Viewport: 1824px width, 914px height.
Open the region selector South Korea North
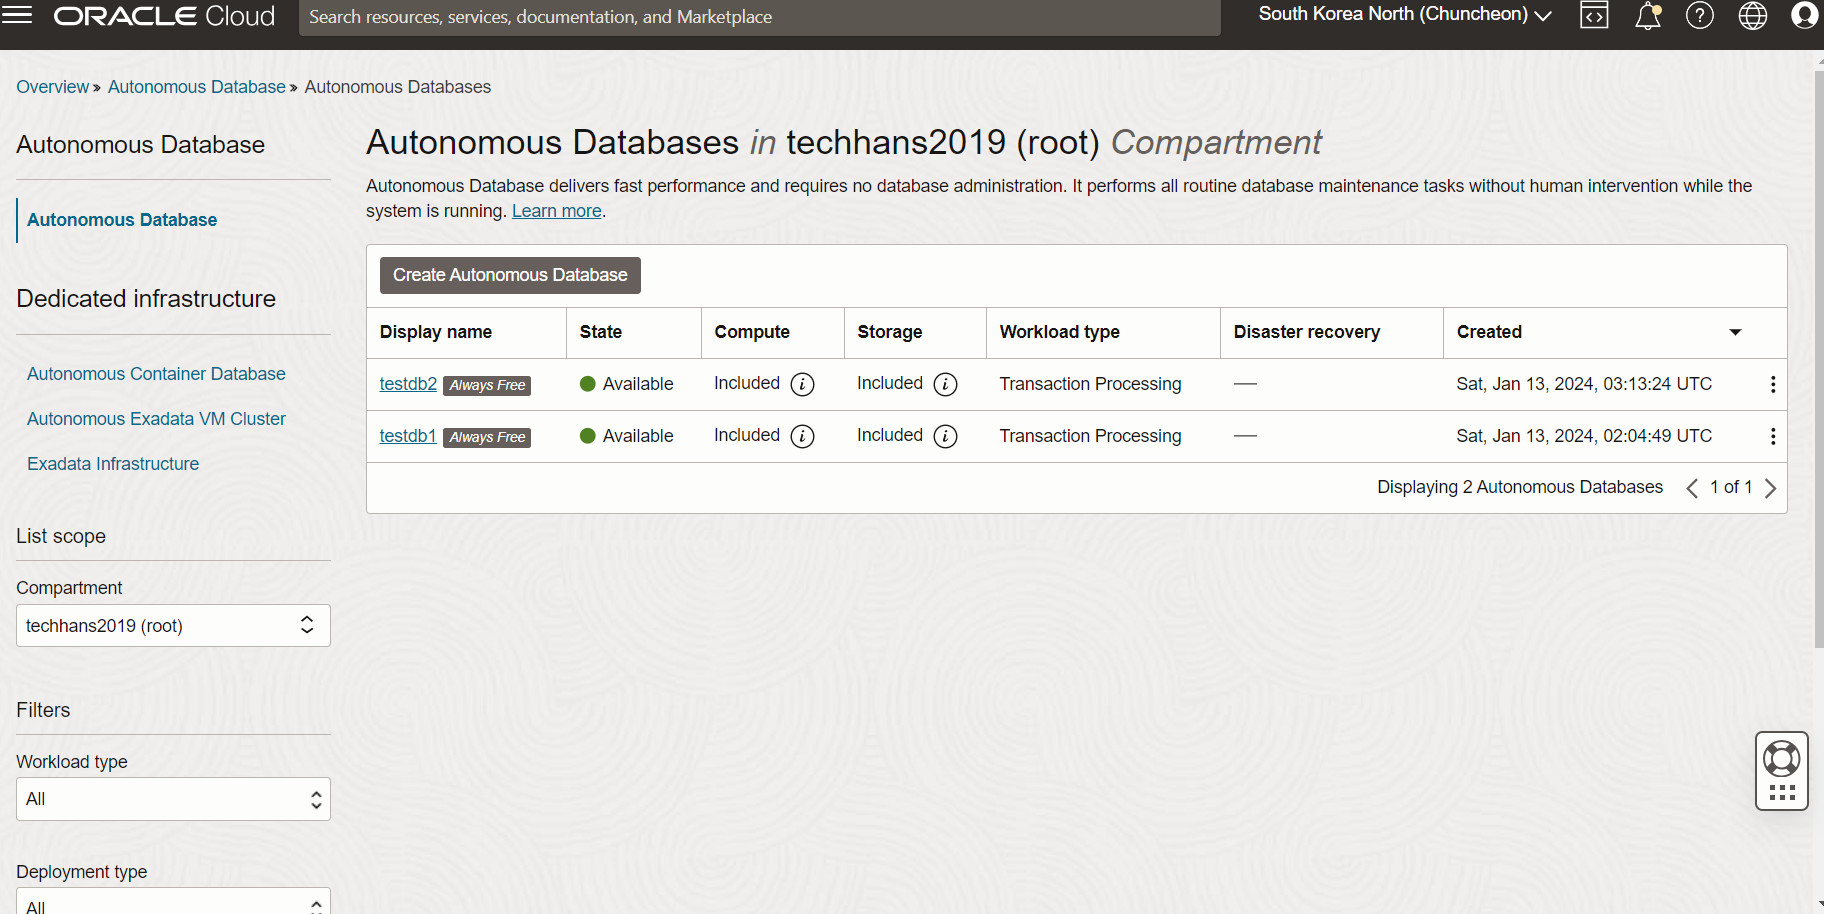[1404, 14]
